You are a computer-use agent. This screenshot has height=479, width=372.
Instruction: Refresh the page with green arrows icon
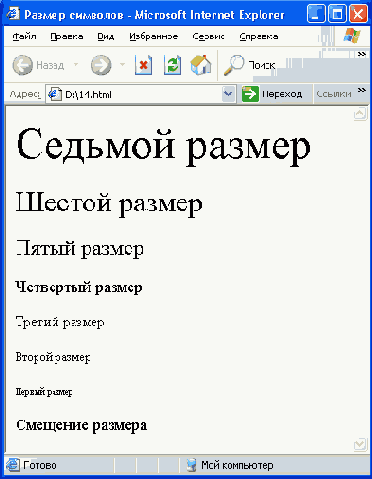172,65
